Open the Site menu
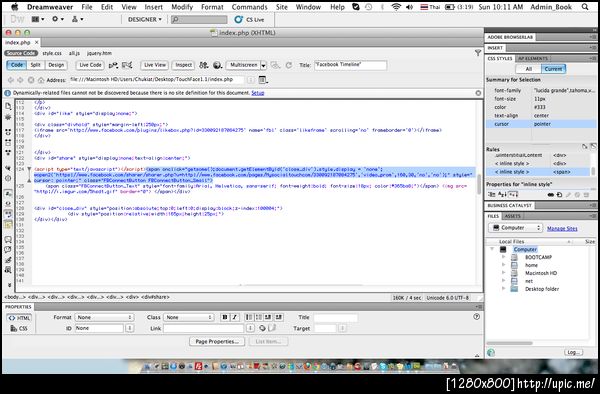This screenshot has height=394, width=600. 282,7
